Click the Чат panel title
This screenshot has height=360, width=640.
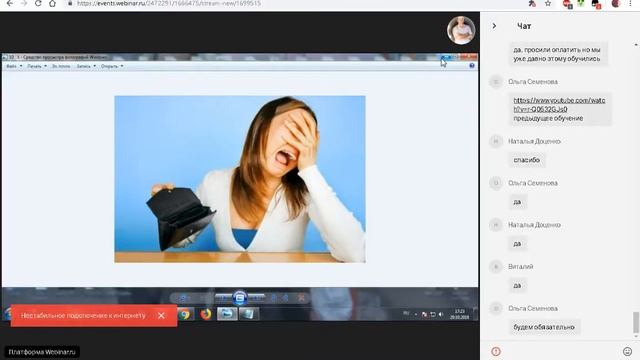(524, 26)
